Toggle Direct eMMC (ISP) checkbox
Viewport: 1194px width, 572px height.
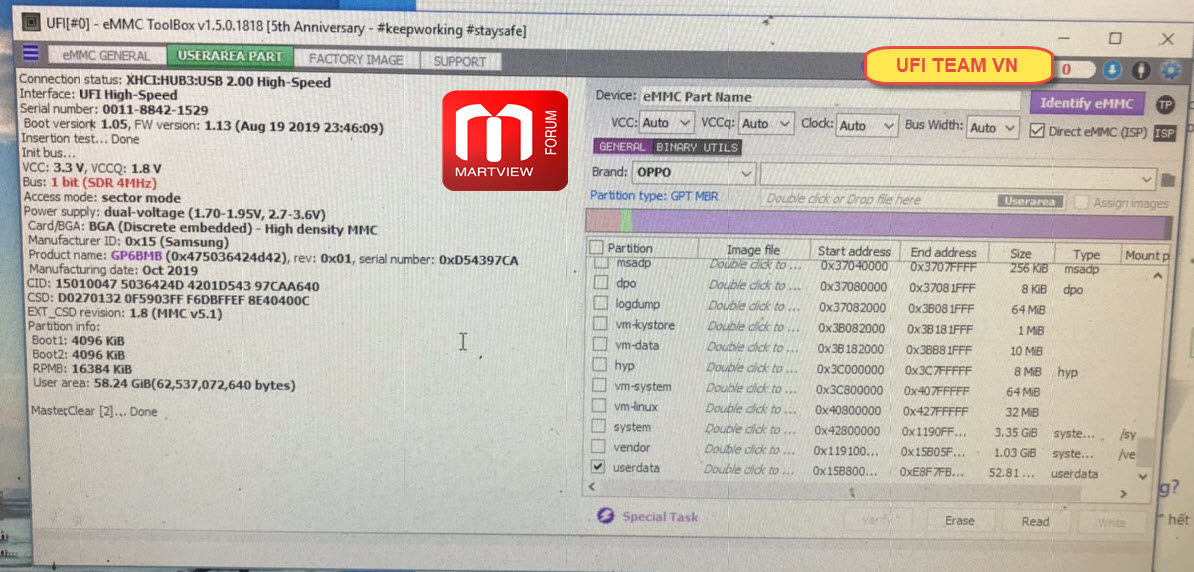click(1037, 130)
